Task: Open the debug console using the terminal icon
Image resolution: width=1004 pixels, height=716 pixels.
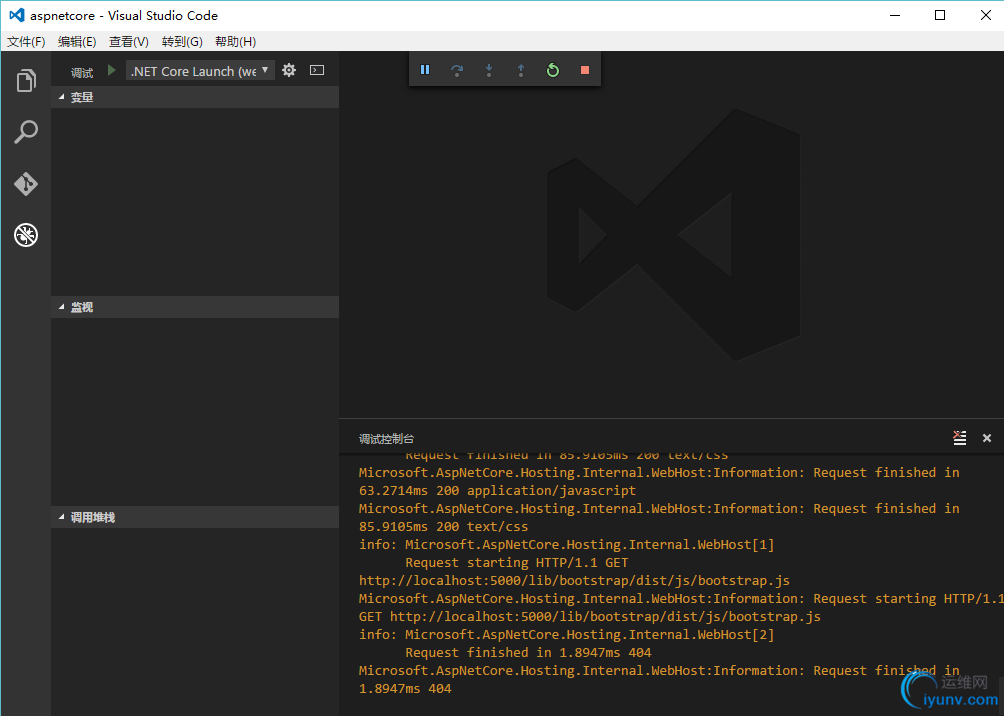Action: click(x=317, y=70)
